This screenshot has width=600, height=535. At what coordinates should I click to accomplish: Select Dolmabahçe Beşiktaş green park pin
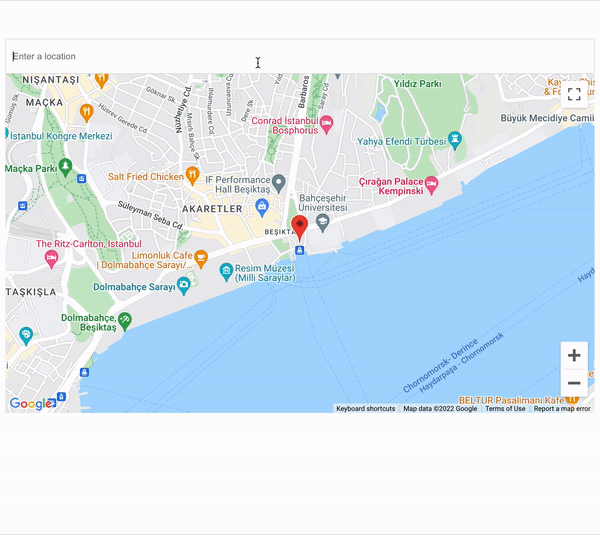coord(125,321)
